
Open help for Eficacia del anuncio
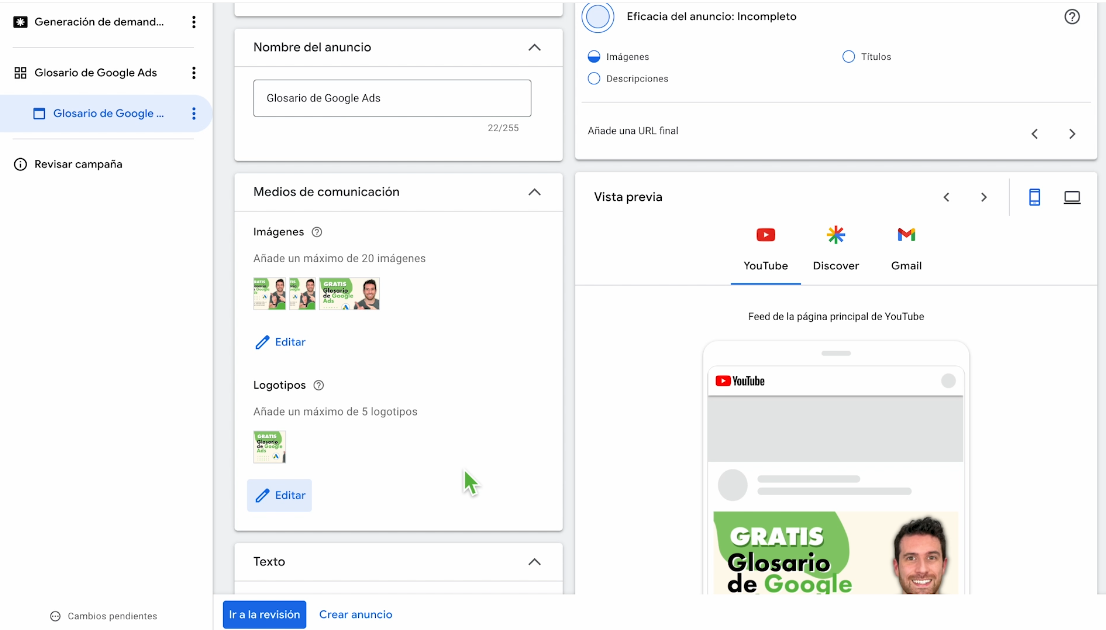coord(1071,17)
